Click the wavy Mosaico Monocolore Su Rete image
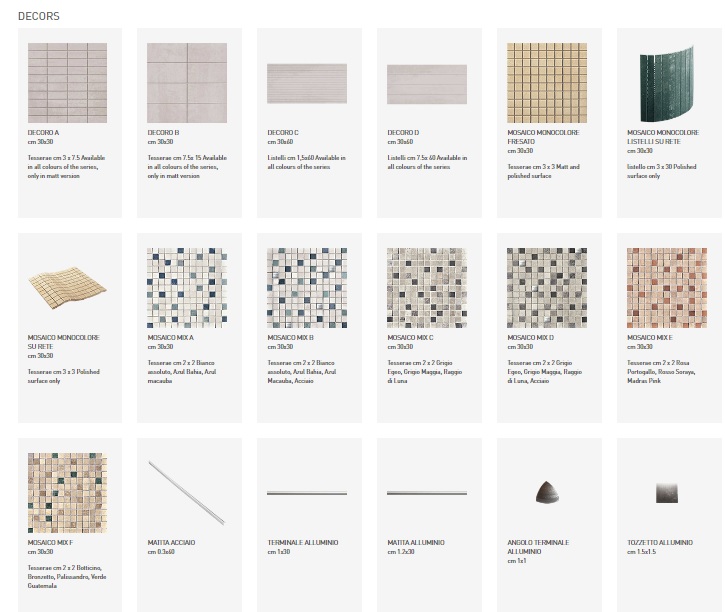The width and height of the screenshot is (725, 612). [67, 288]
